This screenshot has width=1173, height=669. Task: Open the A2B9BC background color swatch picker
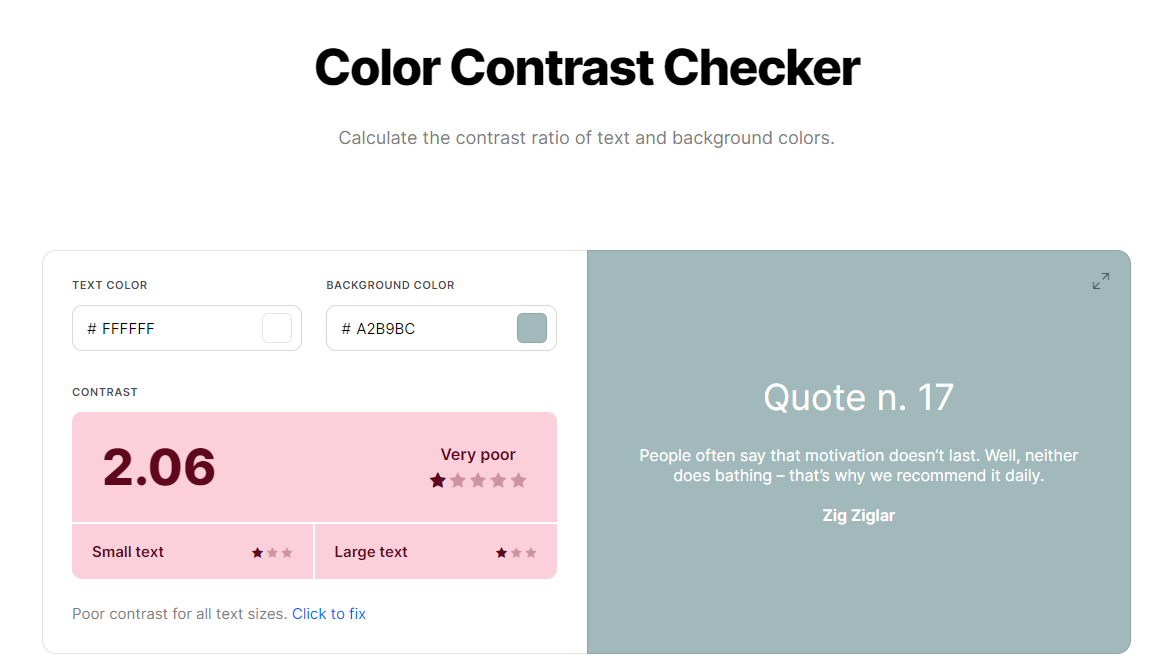point(531,327)
